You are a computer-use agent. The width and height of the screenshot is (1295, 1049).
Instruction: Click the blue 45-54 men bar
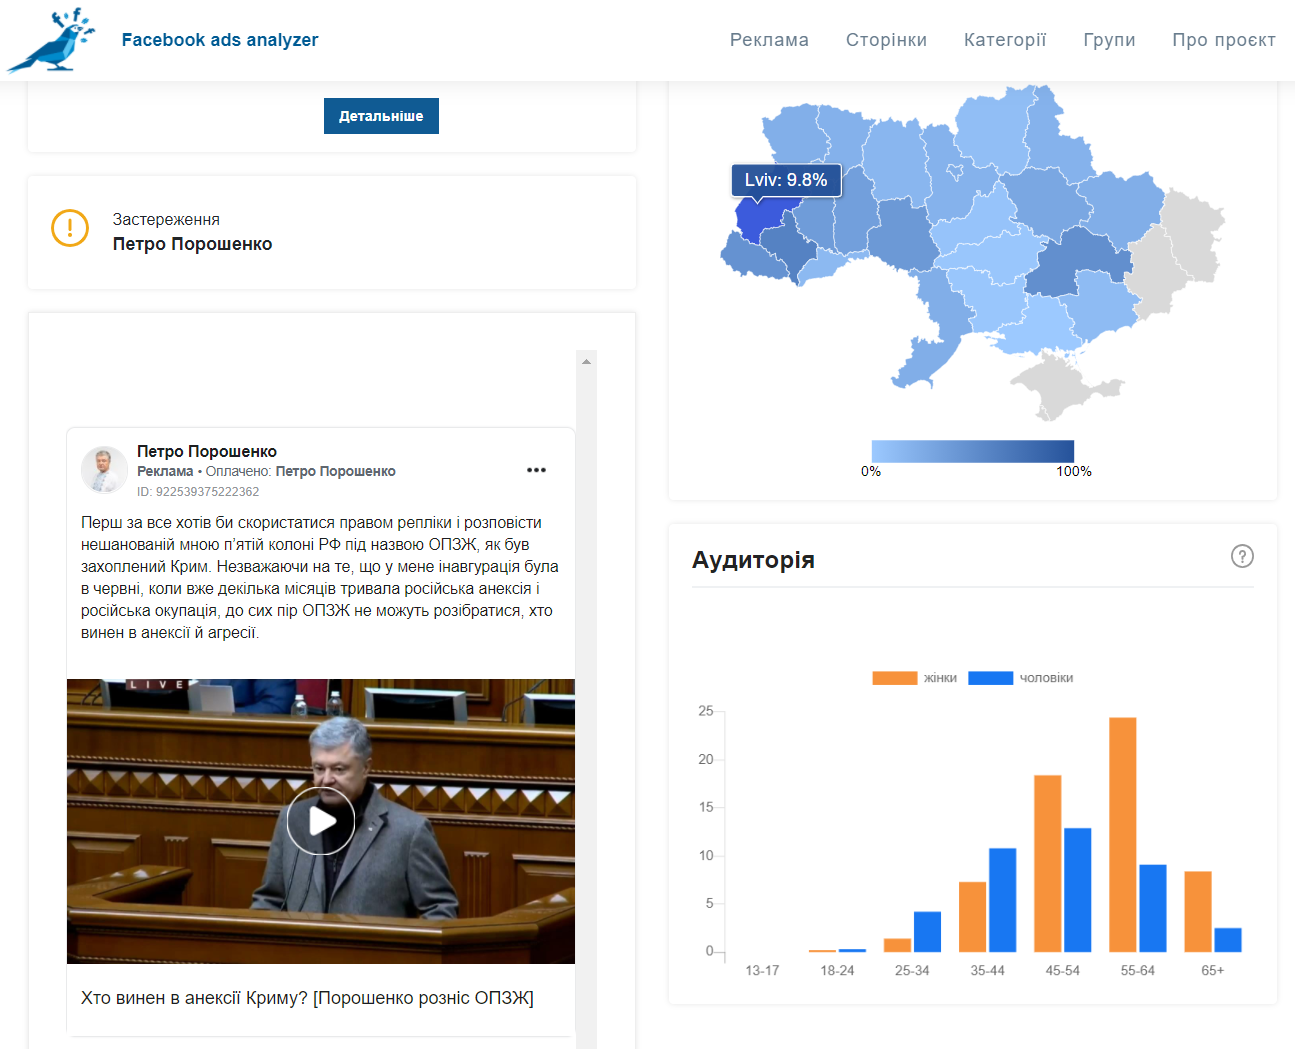tap(1078, 890)
